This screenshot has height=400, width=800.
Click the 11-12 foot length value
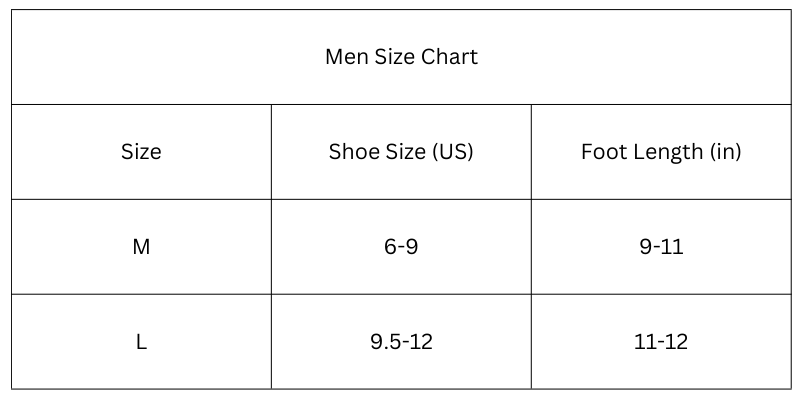point(661,342)
